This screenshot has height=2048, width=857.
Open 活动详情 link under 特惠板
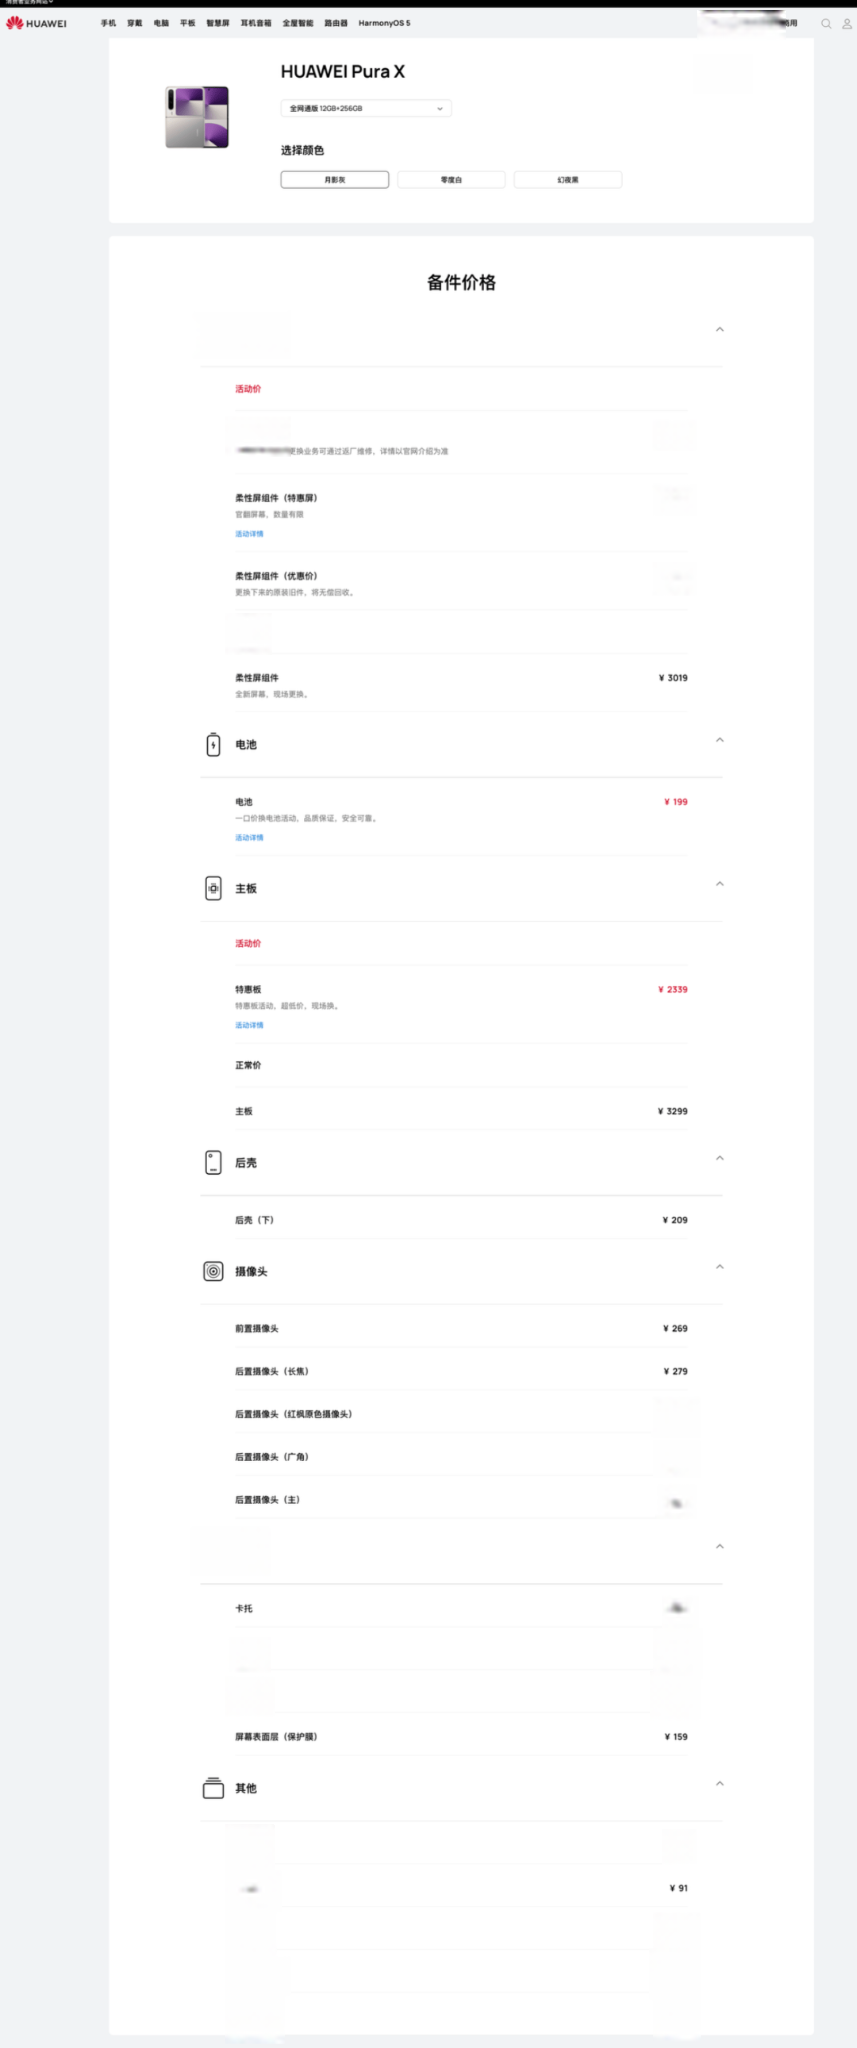coord(249,1025)
